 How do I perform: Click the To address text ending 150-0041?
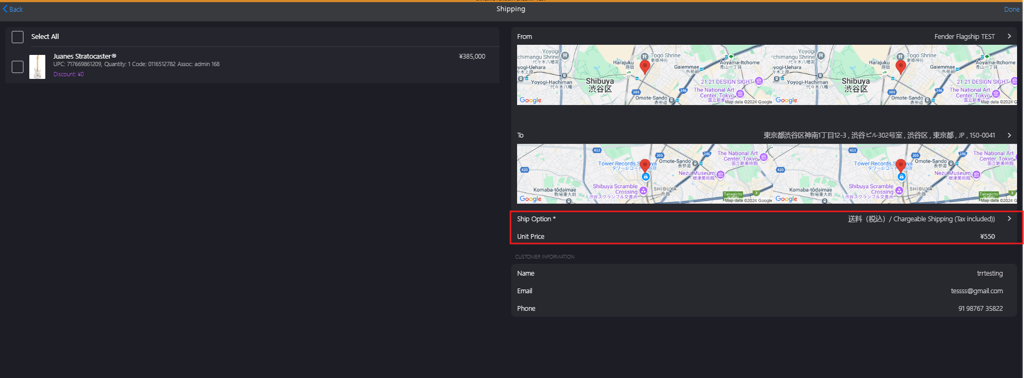click(x=879, y=135)
